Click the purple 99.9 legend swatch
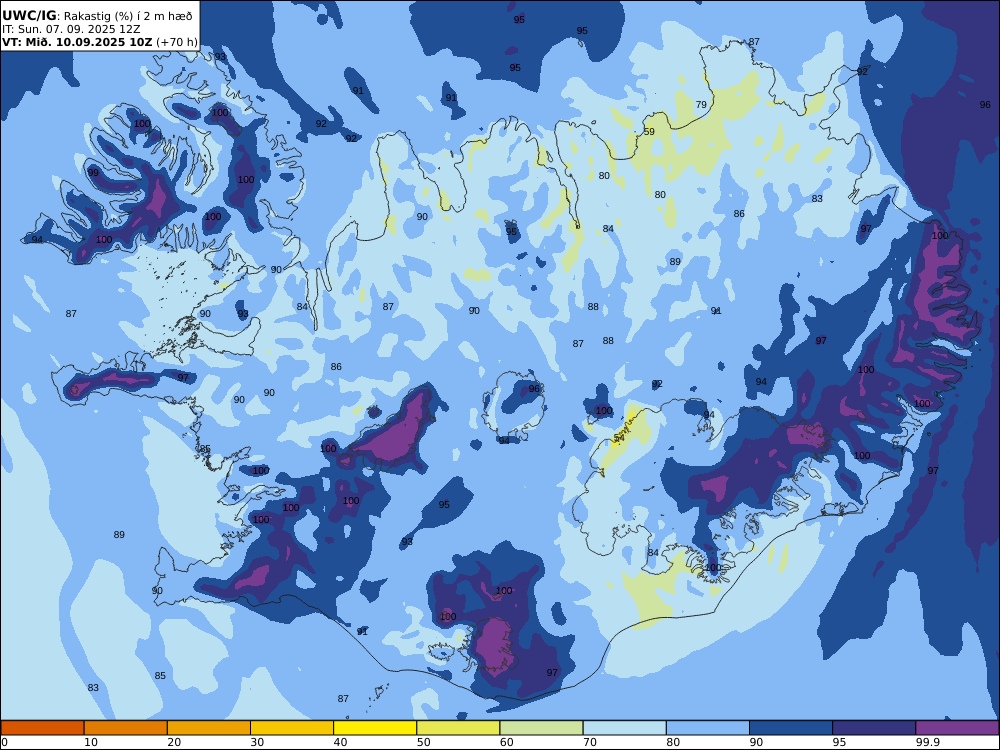 [957, 728]
